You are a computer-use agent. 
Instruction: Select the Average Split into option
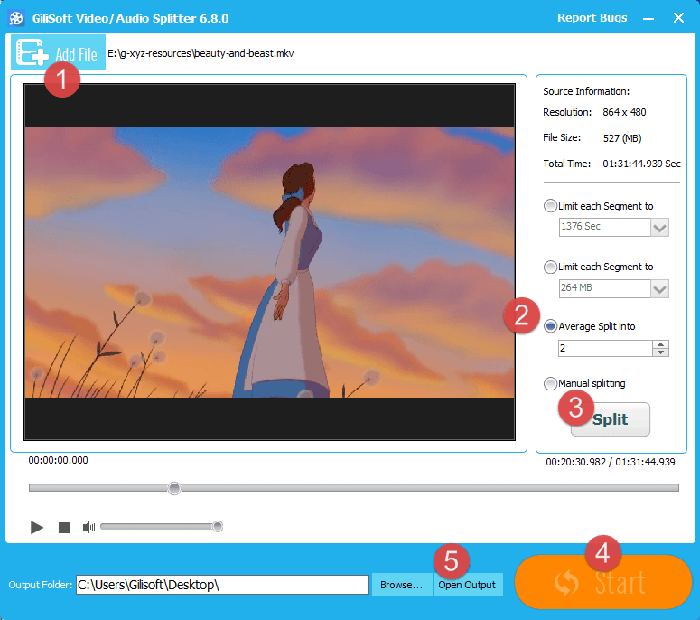click(x=550, y=326)
